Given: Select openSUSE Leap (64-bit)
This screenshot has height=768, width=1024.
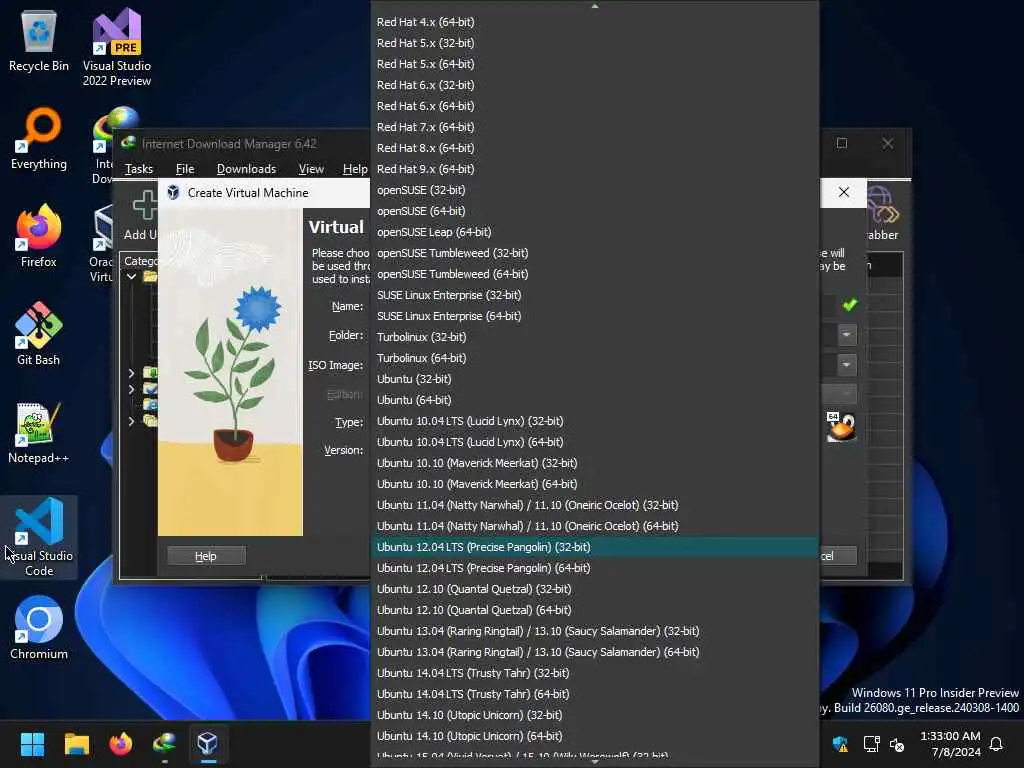Looking at the screenshot, I should (594, 232).
